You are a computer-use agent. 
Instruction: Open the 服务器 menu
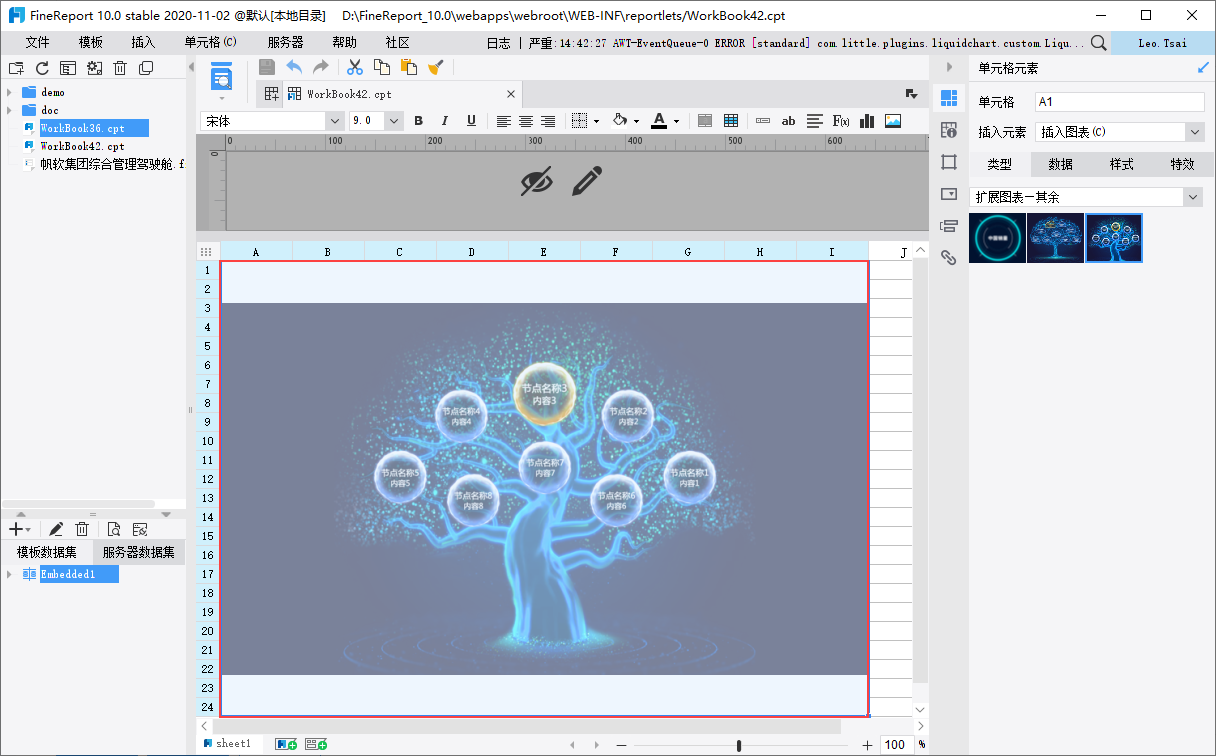[x=285, y=43]
